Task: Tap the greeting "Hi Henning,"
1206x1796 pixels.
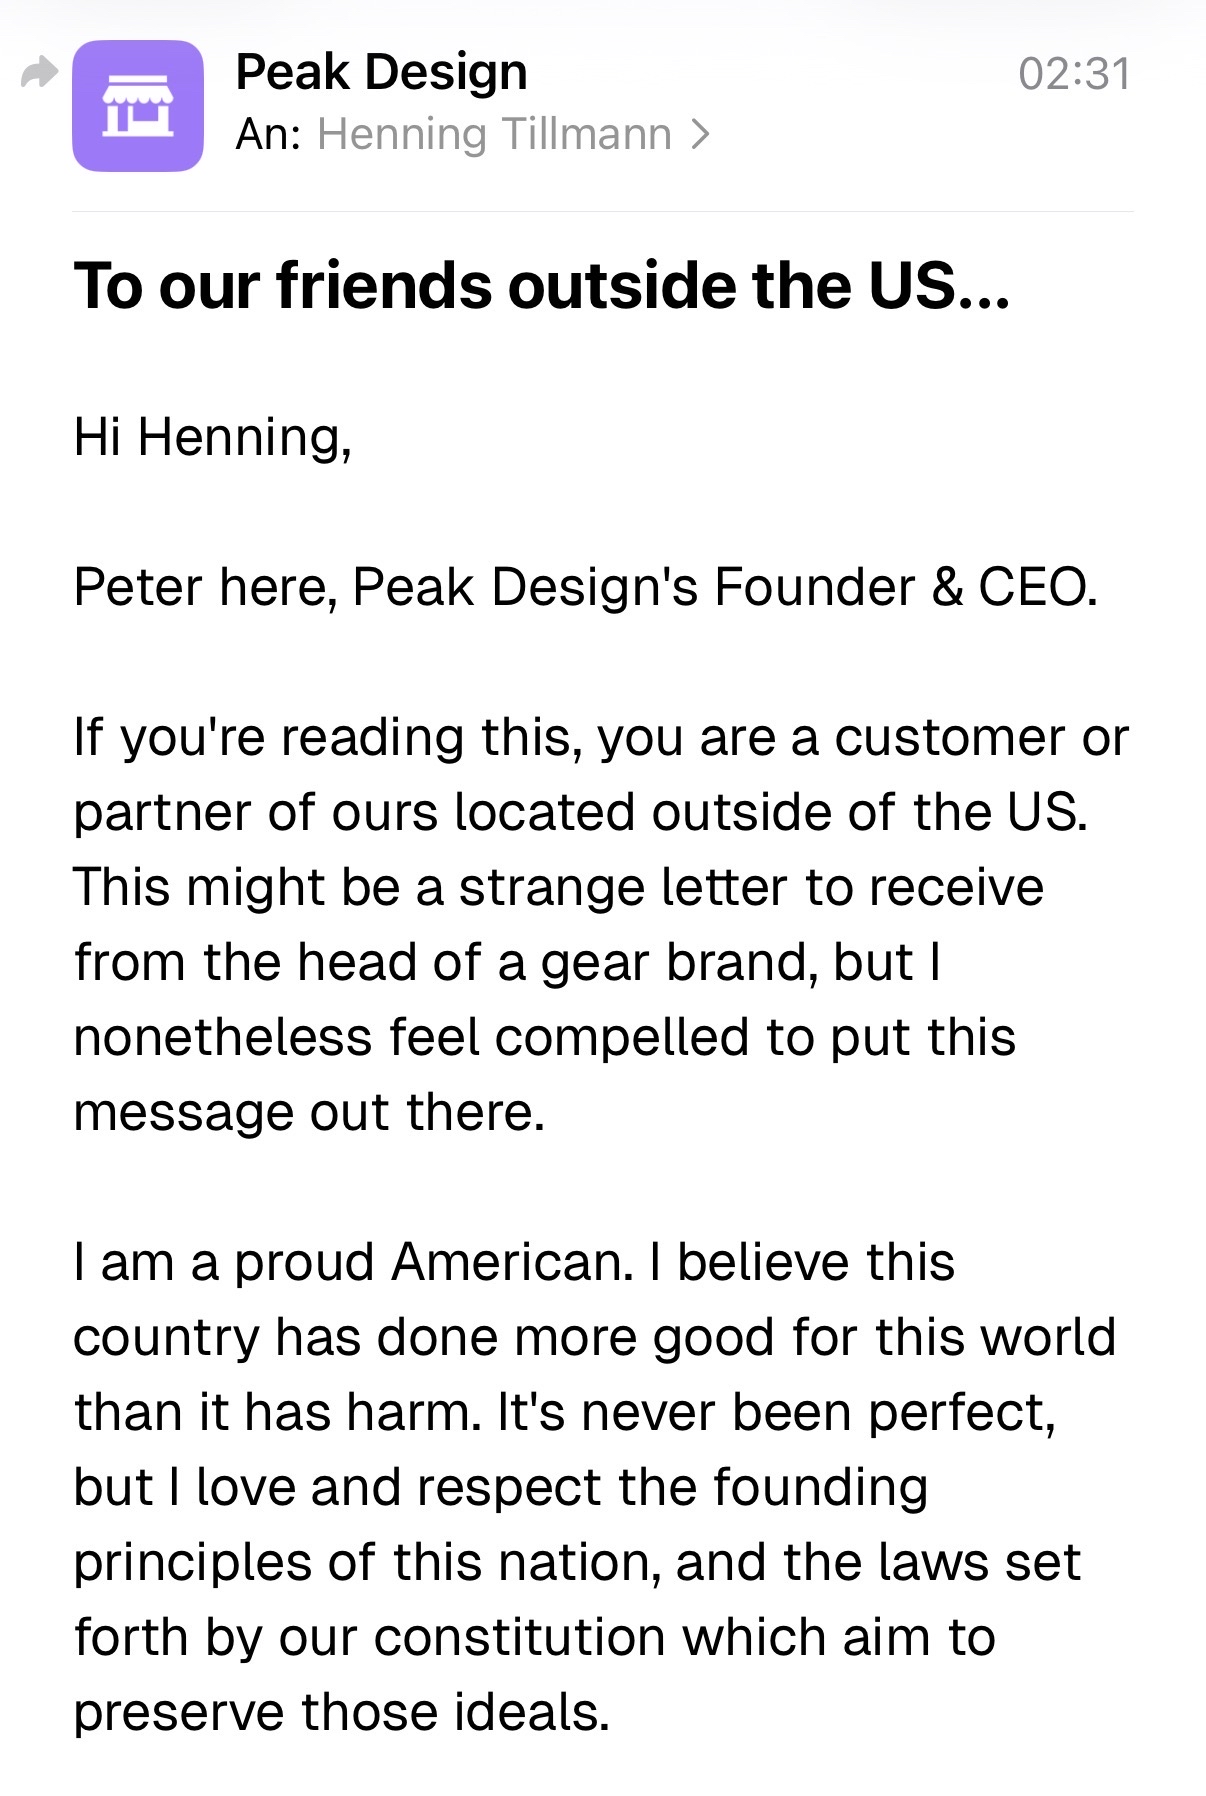Action: (x=213, y=437)
